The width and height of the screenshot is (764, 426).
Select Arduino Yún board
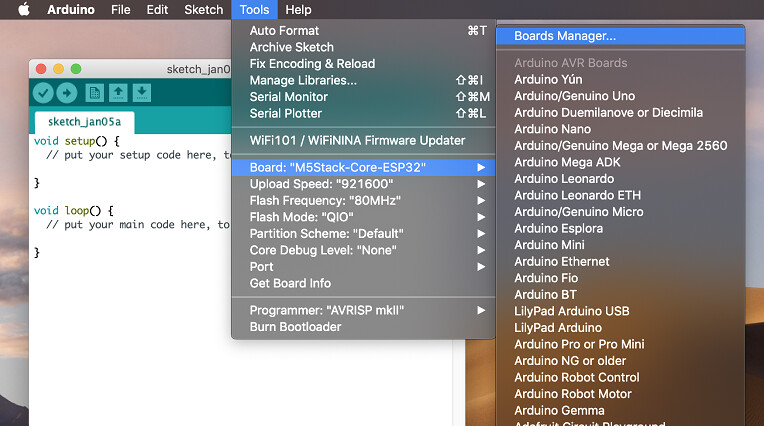(620, 79)
